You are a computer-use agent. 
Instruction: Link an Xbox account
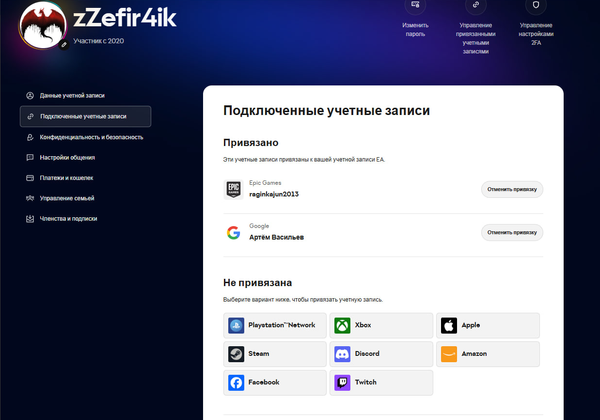click(381, 325)
